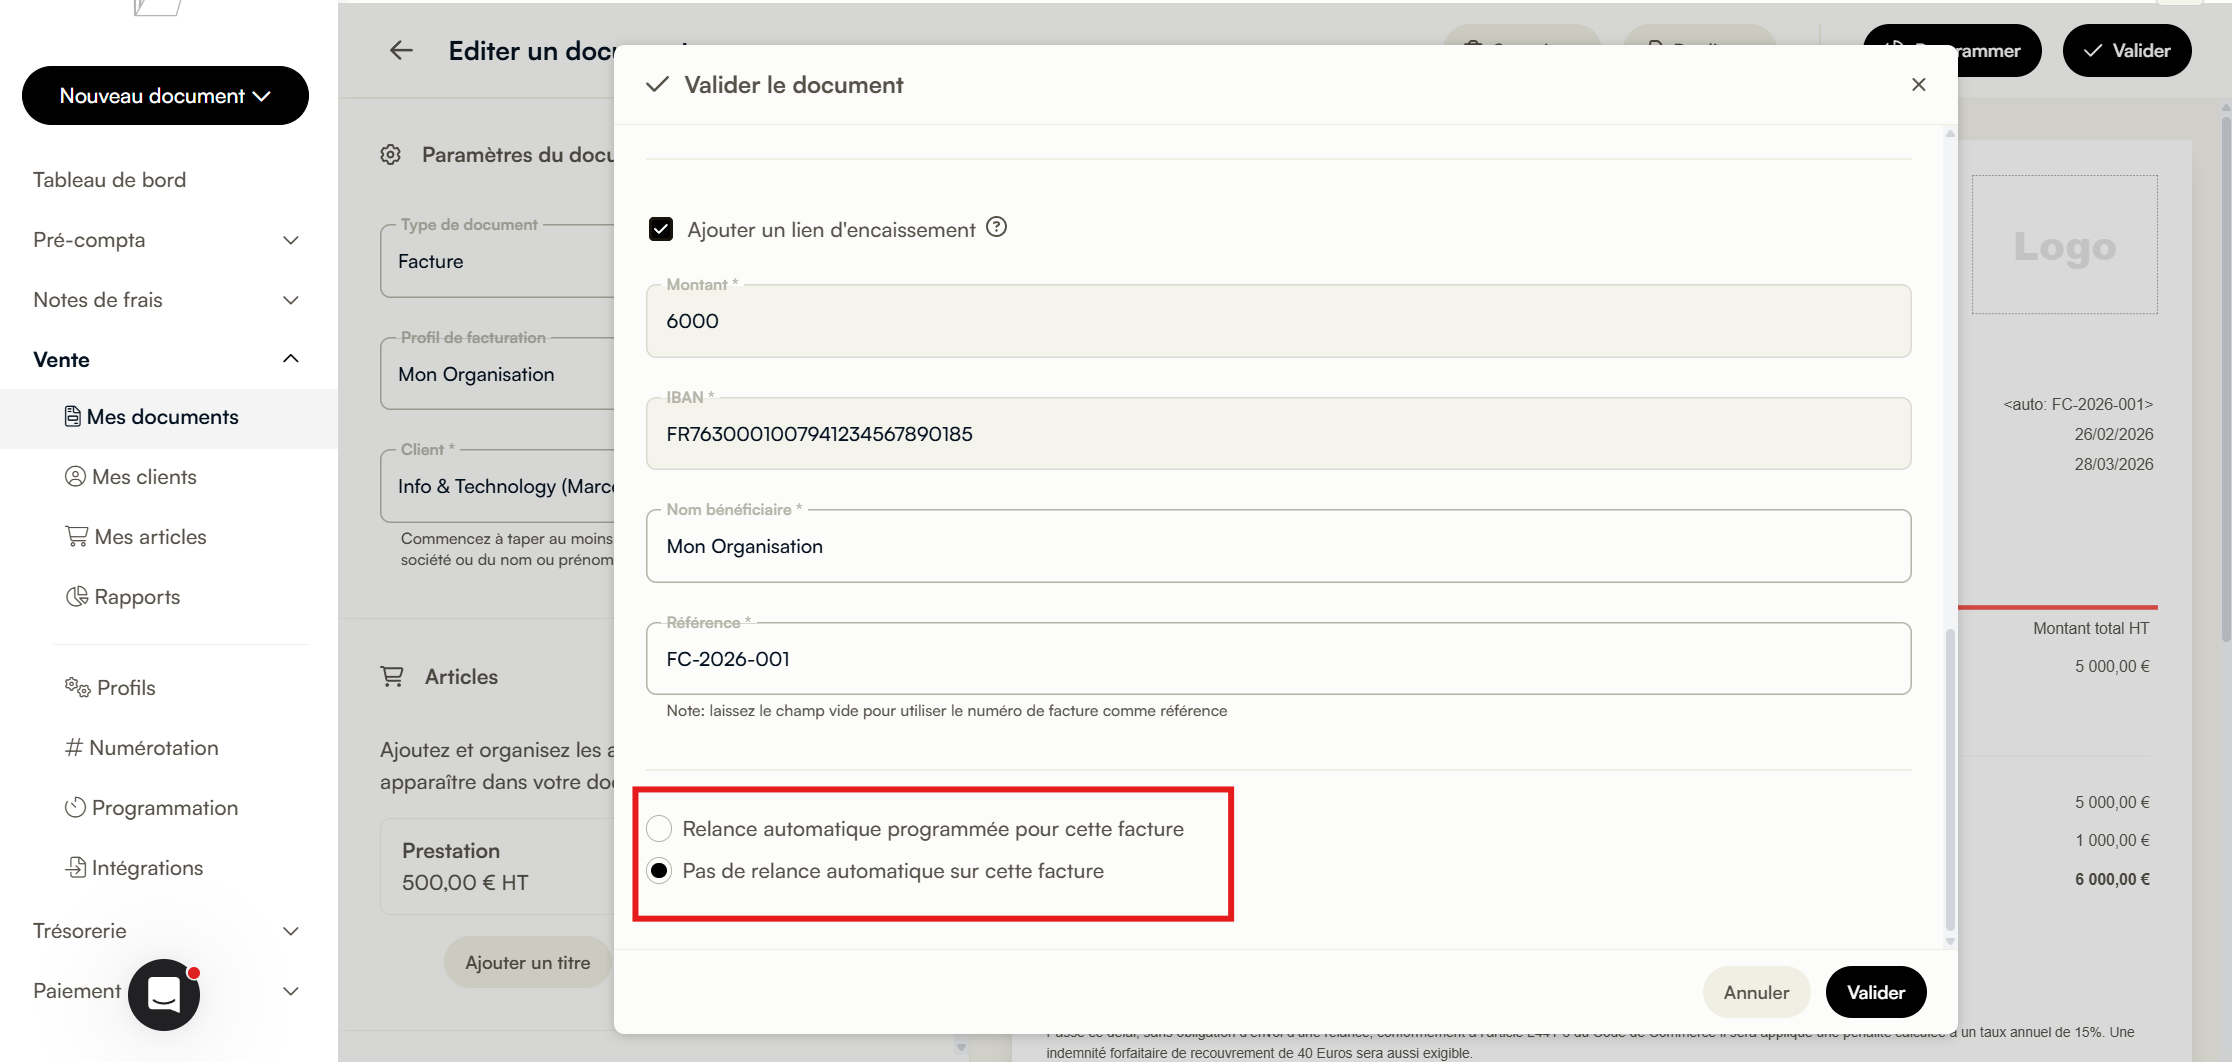Click the date 28/03/2026 in preview
The width and height of the screenshot is (2232, 1062).
click(2114, 464)
